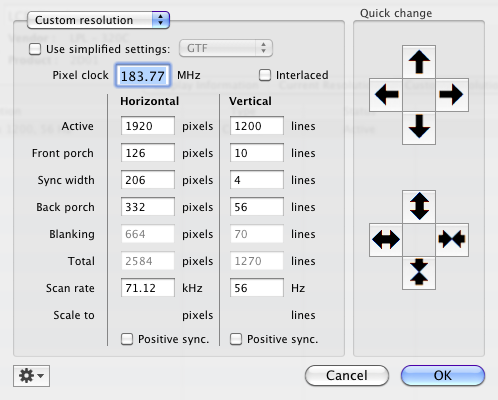Viewport: 498px width, 400px height.
Task: Enable Use simplified settings checkbox
Action: point(35,49)
